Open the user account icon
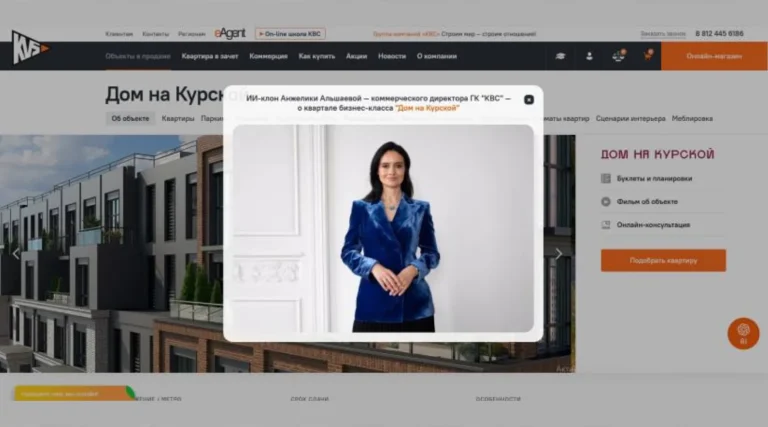This screenshot has width=768, height=427. [x=589, y=56]
